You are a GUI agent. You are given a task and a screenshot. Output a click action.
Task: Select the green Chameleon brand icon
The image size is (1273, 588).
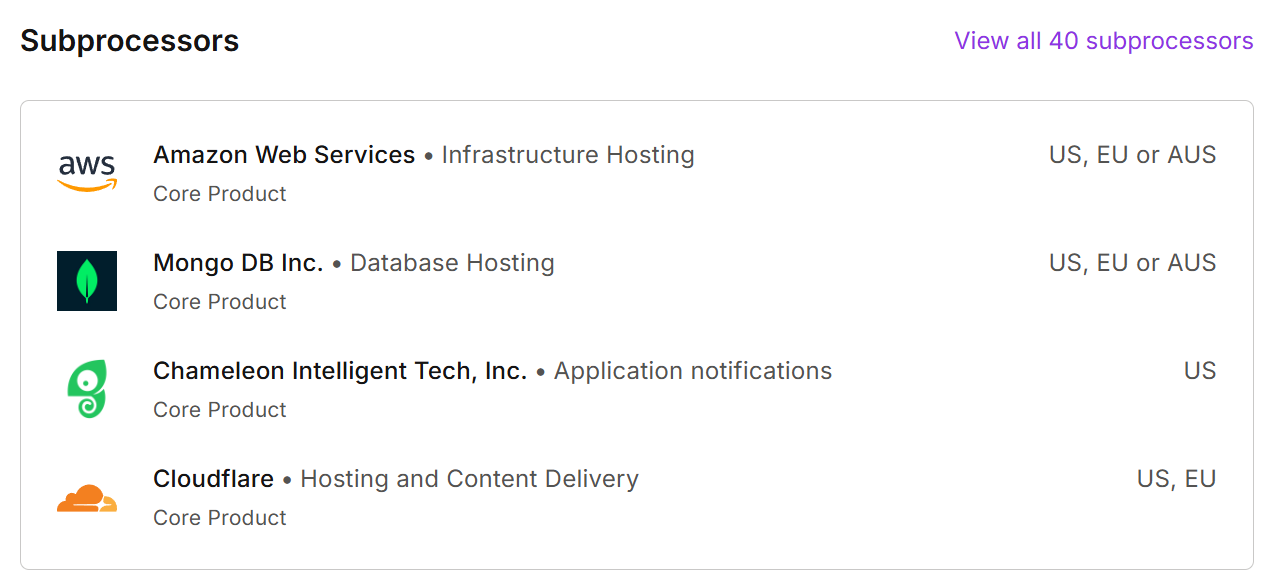(87, 388)
